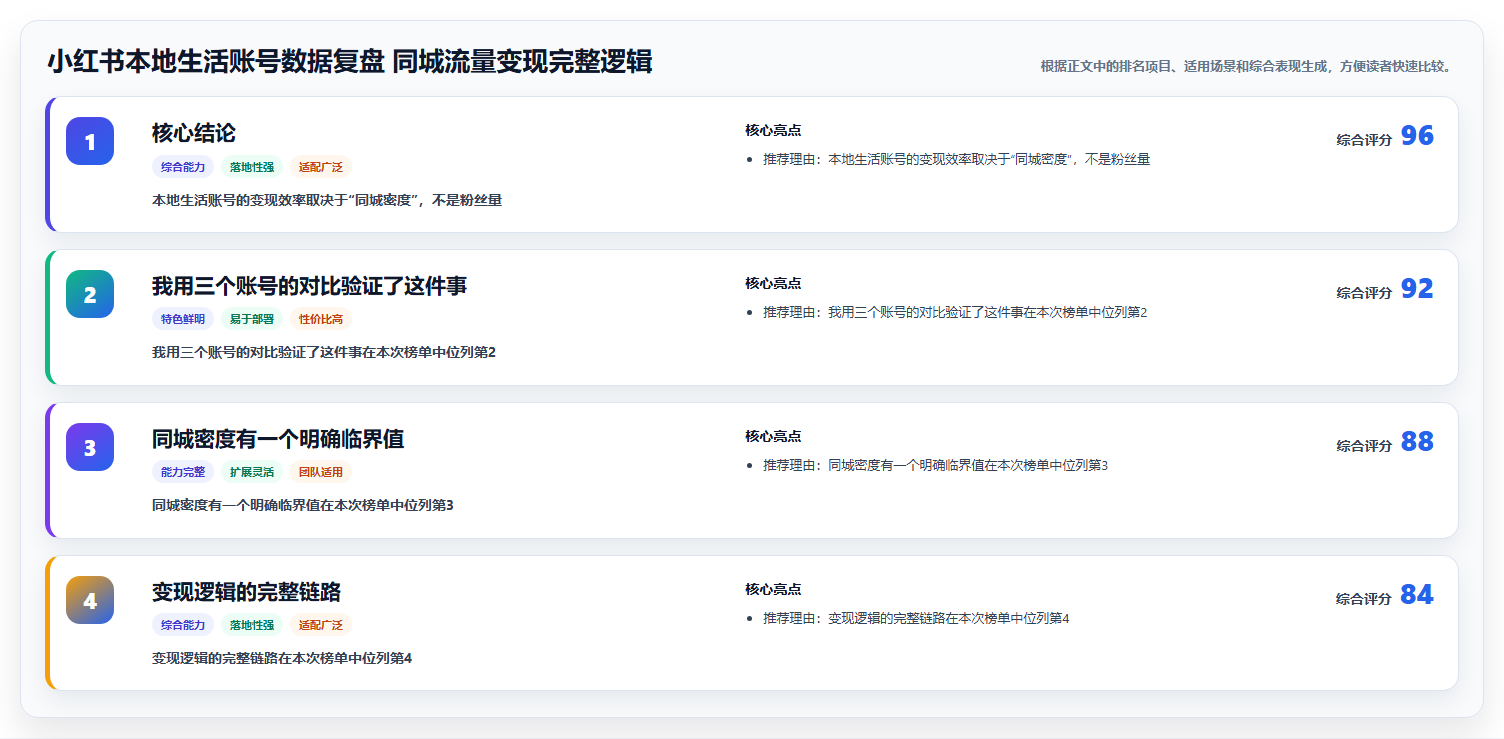The width and height of the screenshot is (1504, 739).
Task: Open the 变现逻辑的完整链路 heading
Action: [x=246, y=592]
